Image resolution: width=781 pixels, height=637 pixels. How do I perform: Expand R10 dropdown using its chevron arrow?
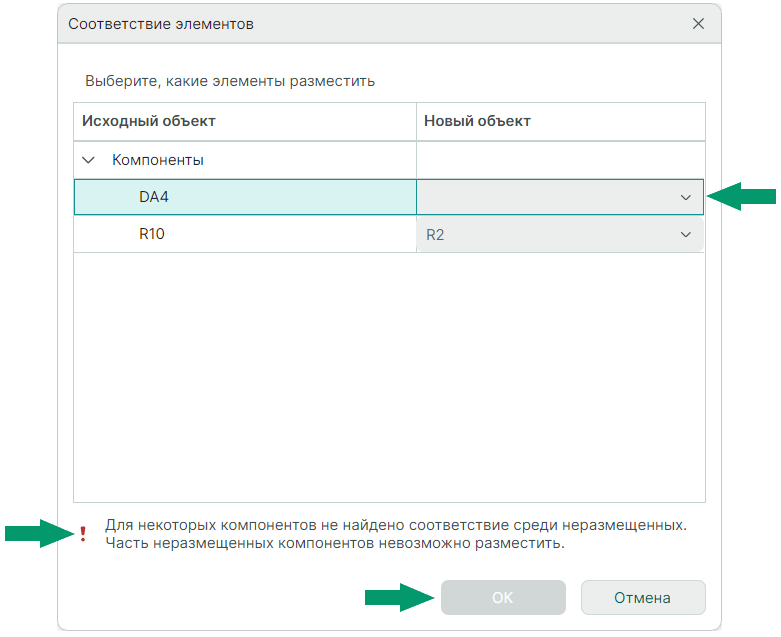pos(686,234)
